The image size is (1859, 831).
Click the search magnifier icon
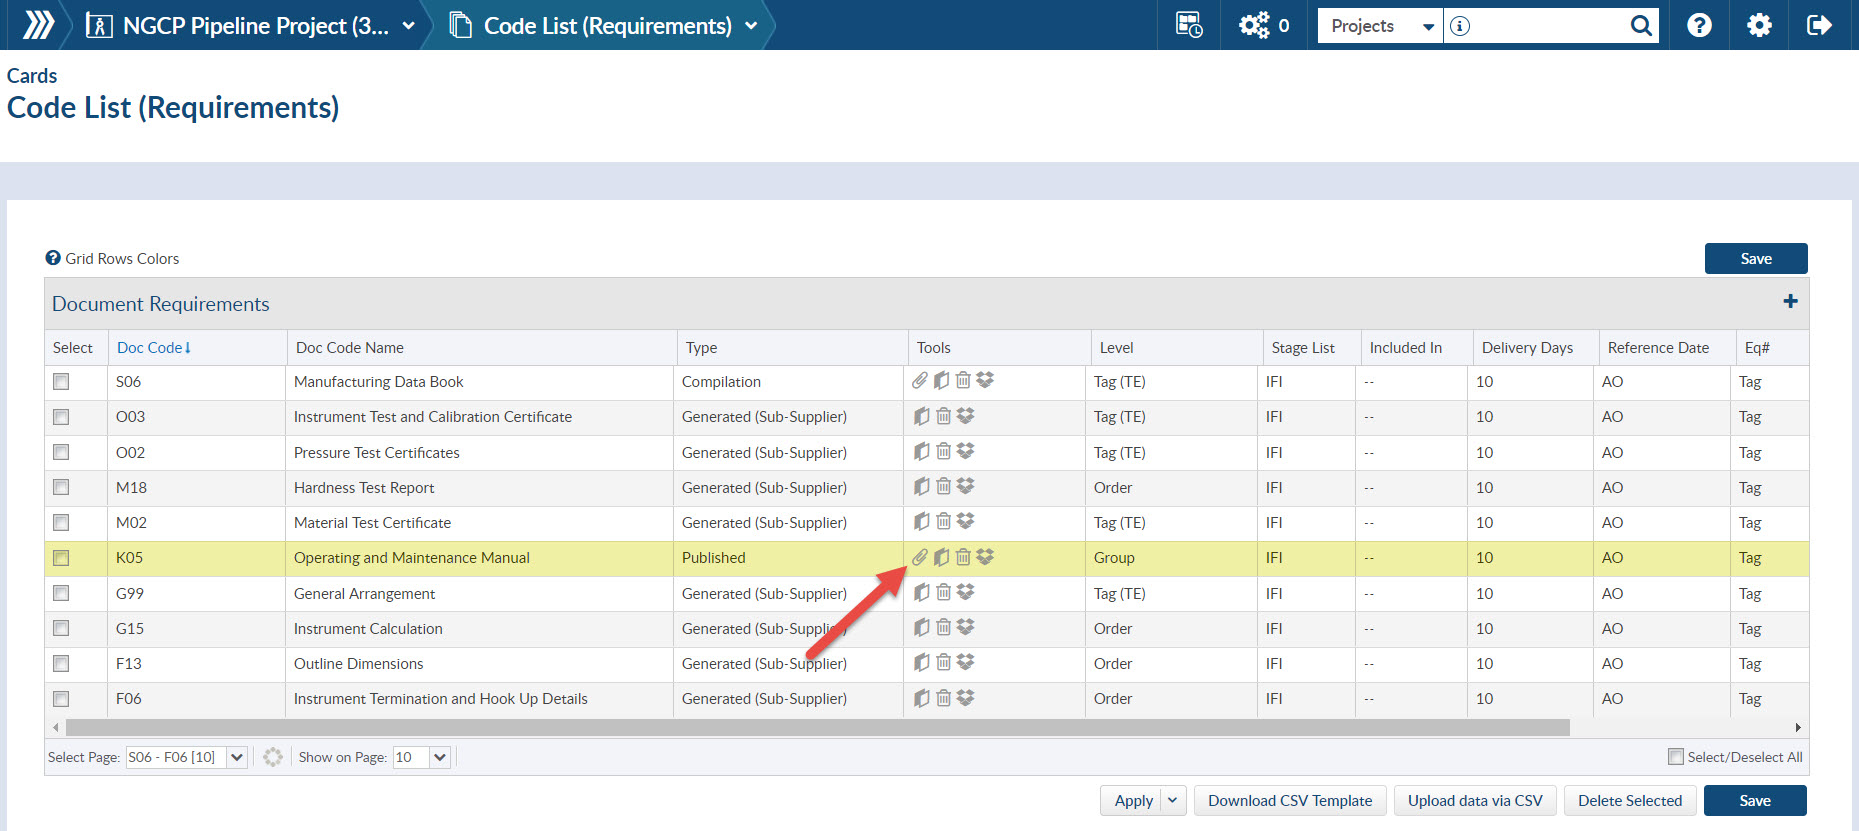tap(1641, 26)
